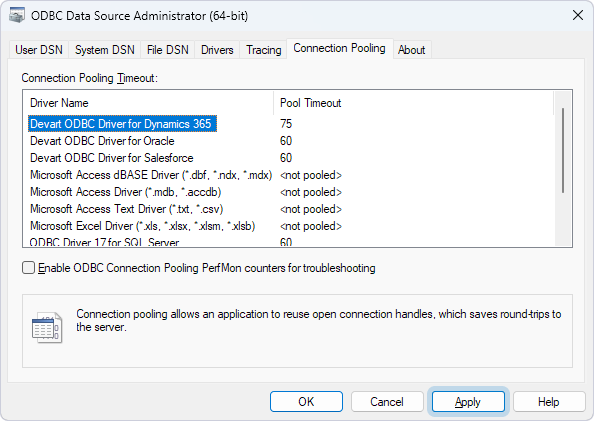The width and height of the screenshot is (594, 421).
Task: Select Devart ODBC Driver for Dynamics 365
Action: [x=122, y=124]
